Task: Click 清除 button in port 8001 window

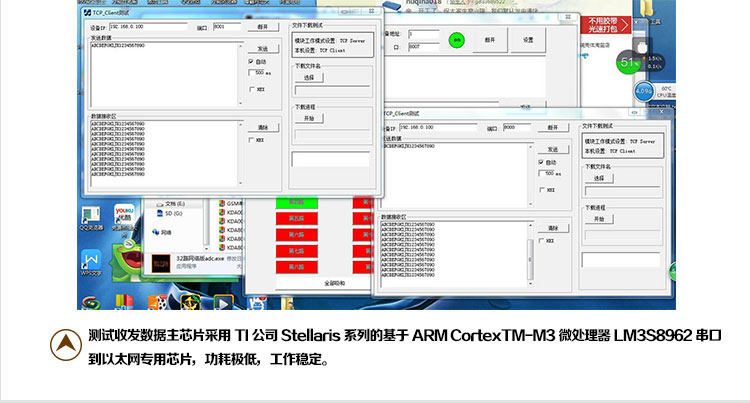Action: (x=263, y=128)
